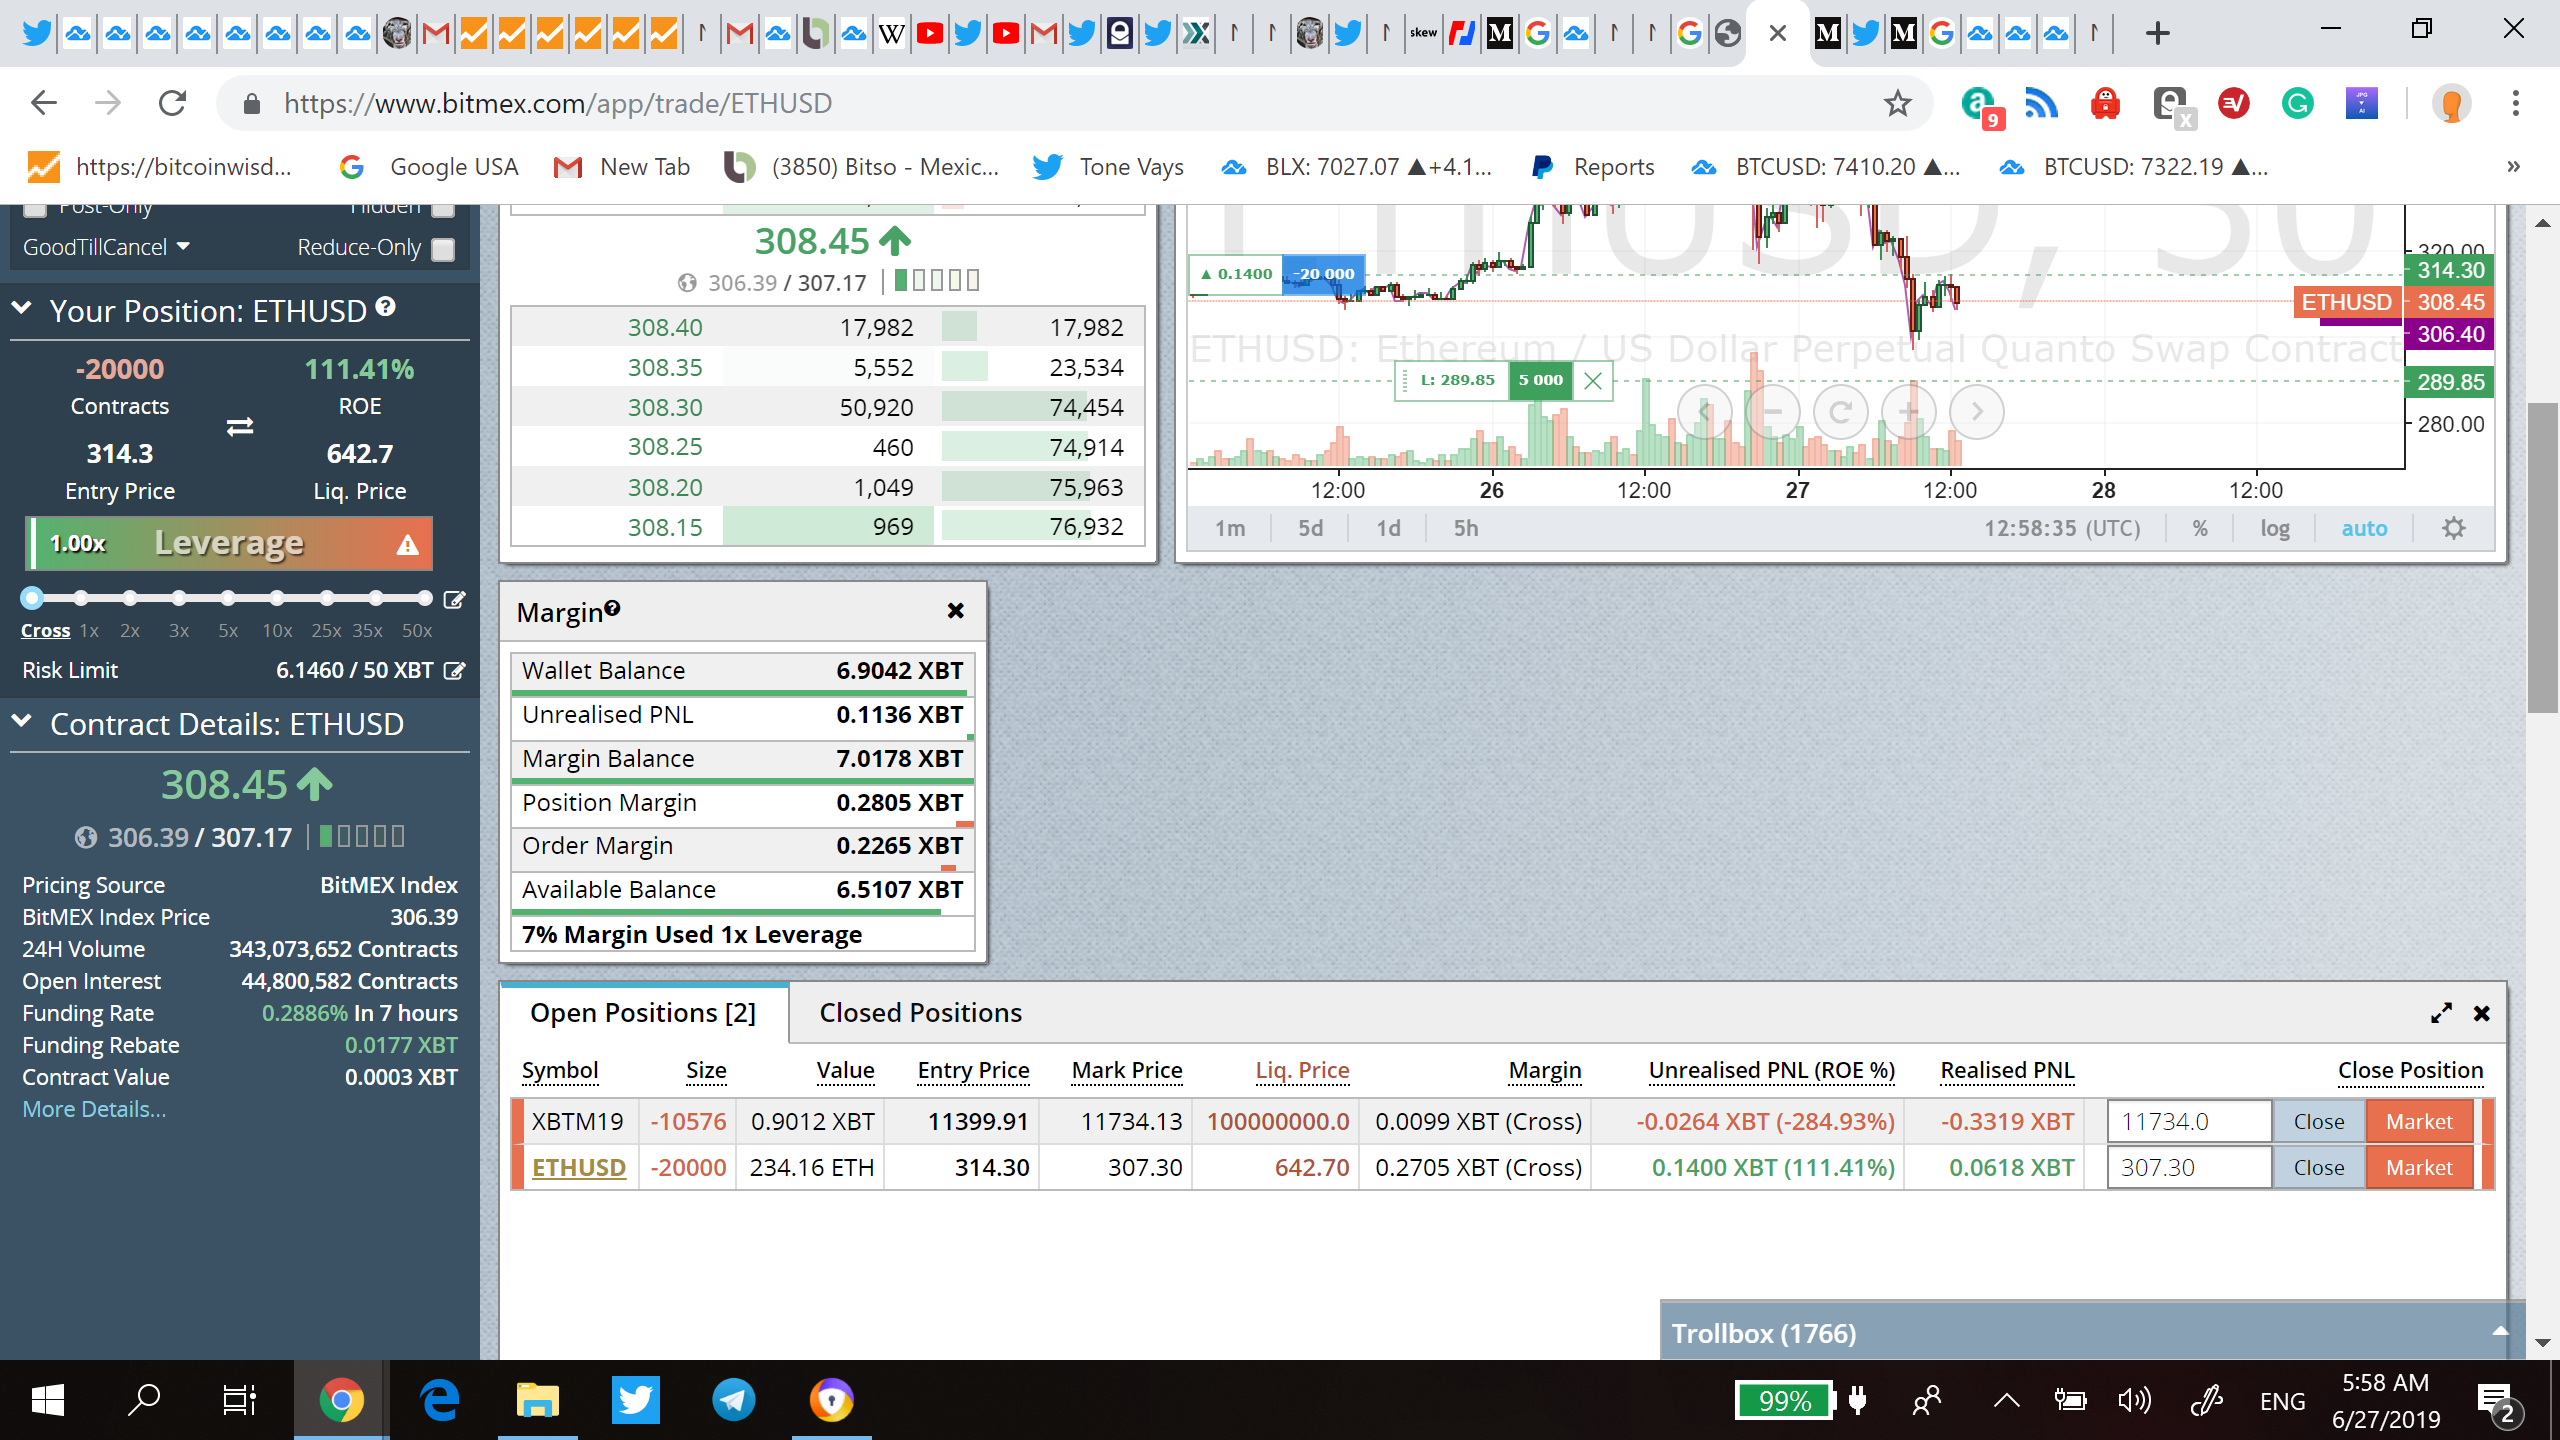The height and width of the screenshot is (1440, 2560).
Task: Click Close button for XBTM19 row
Action: click(2319, 1122)
